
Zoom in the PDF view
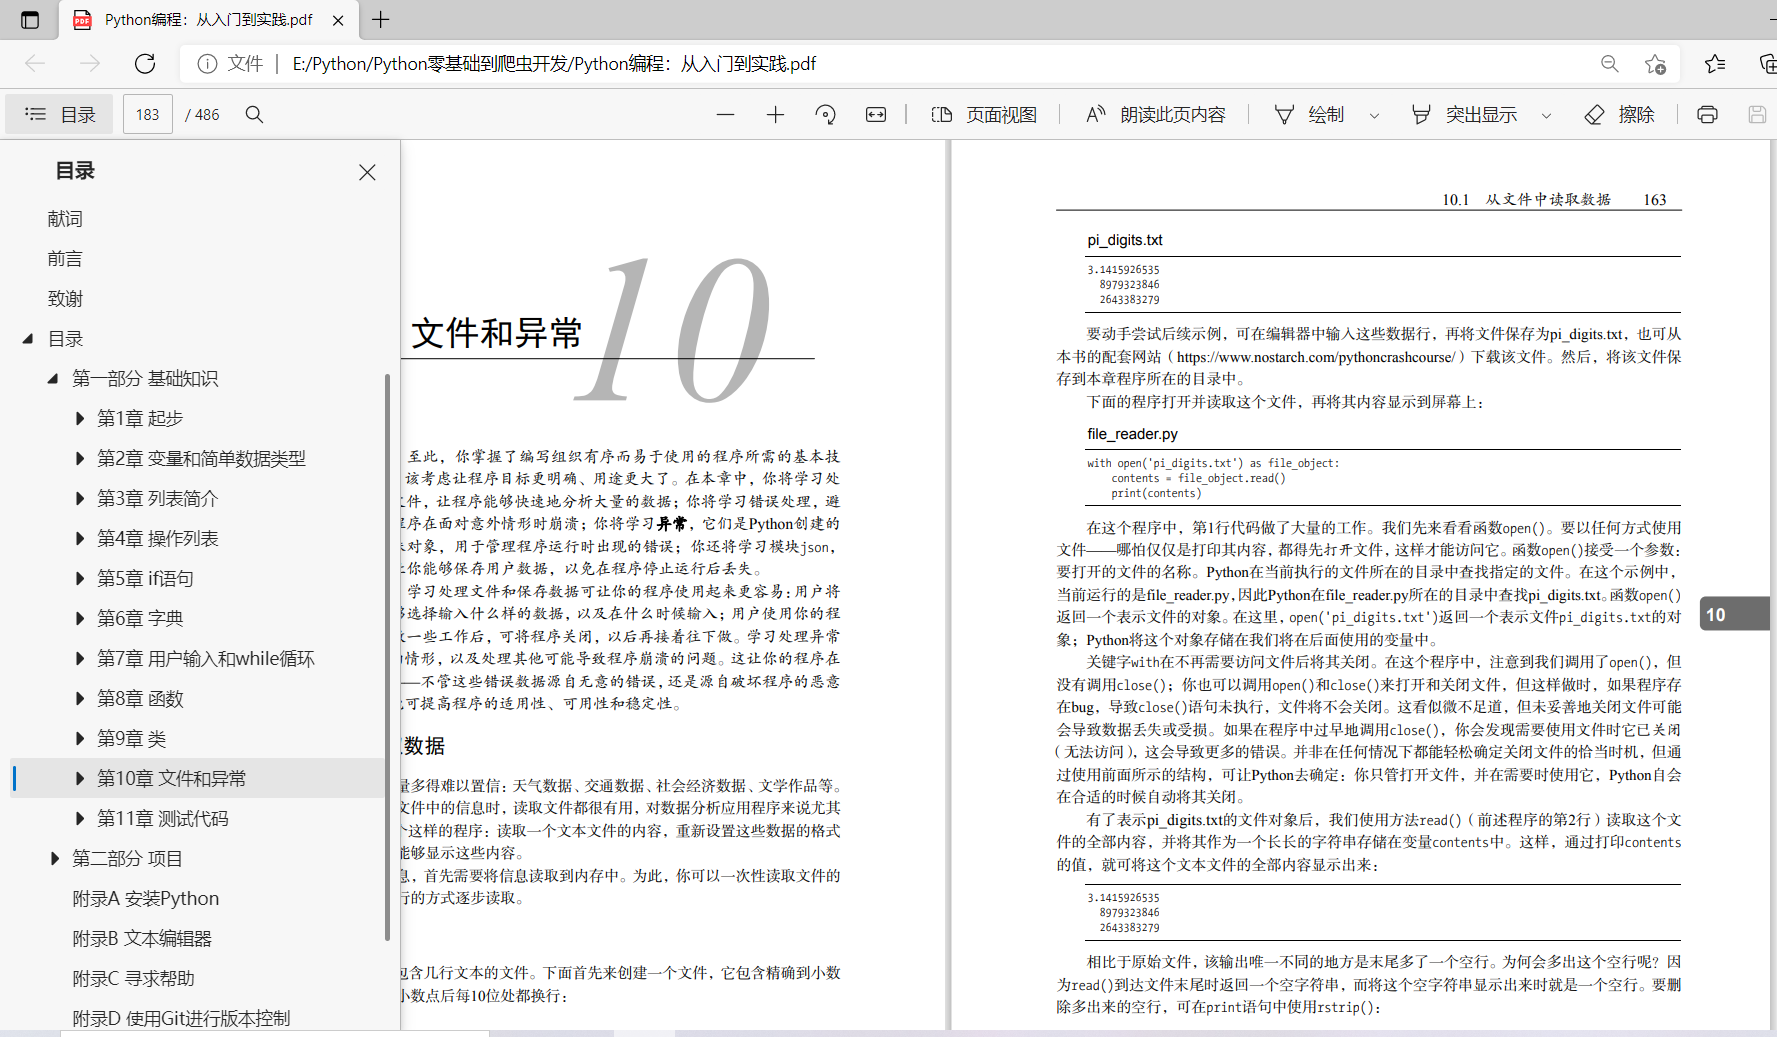click(775, 115)
